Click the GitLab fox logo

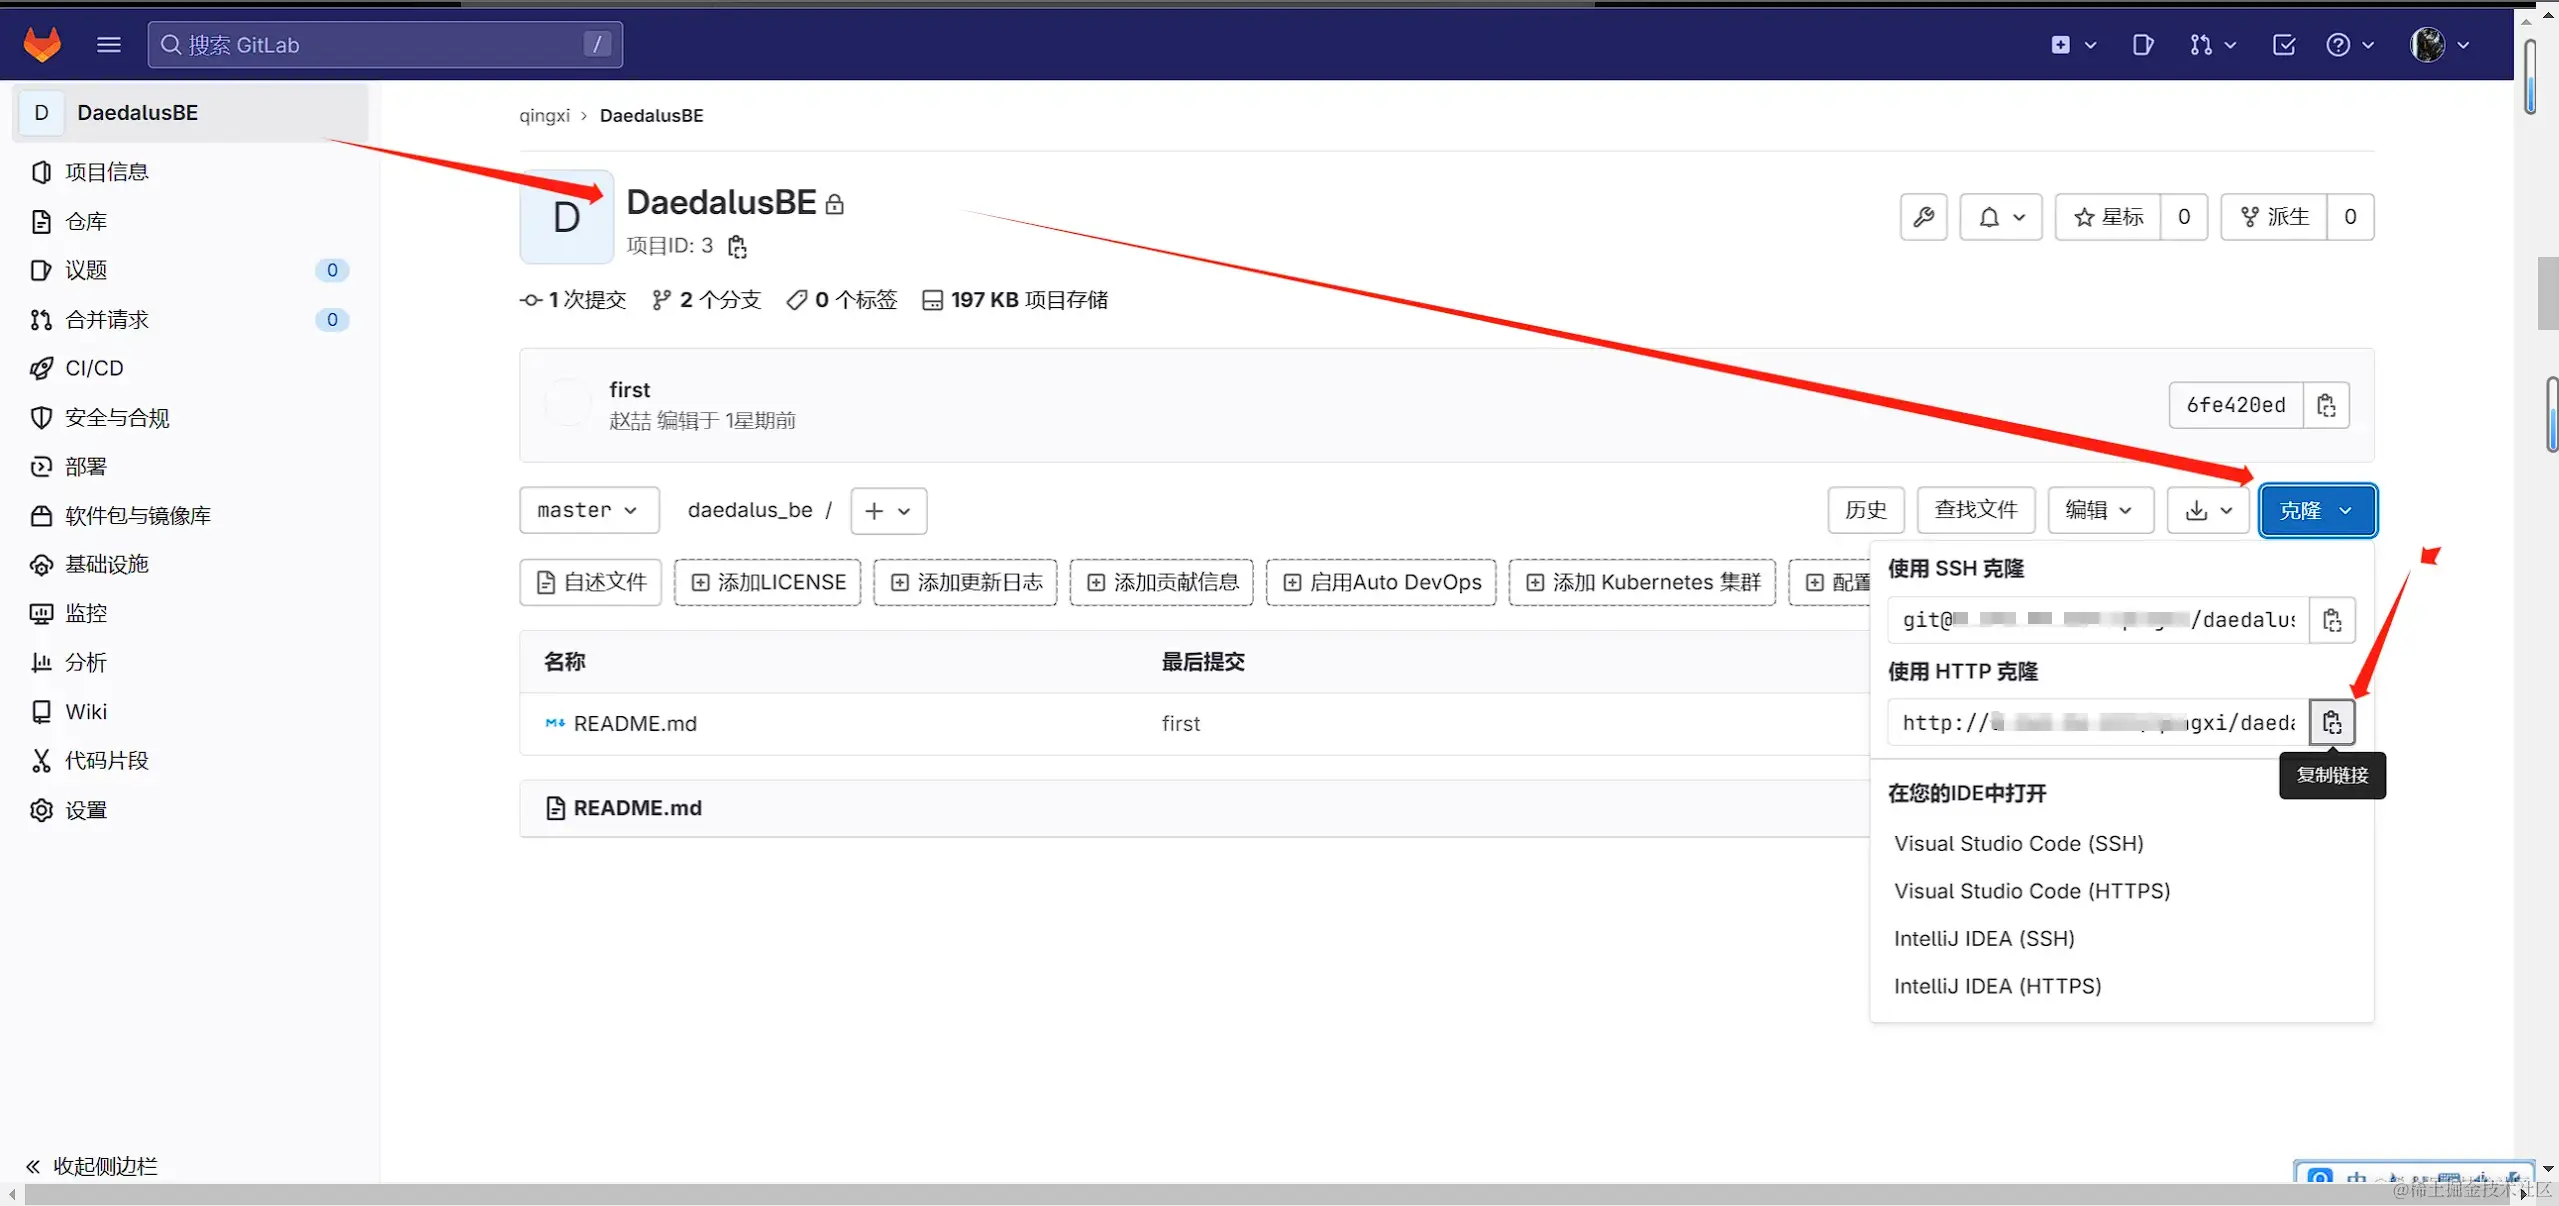[x=42, y=44]
